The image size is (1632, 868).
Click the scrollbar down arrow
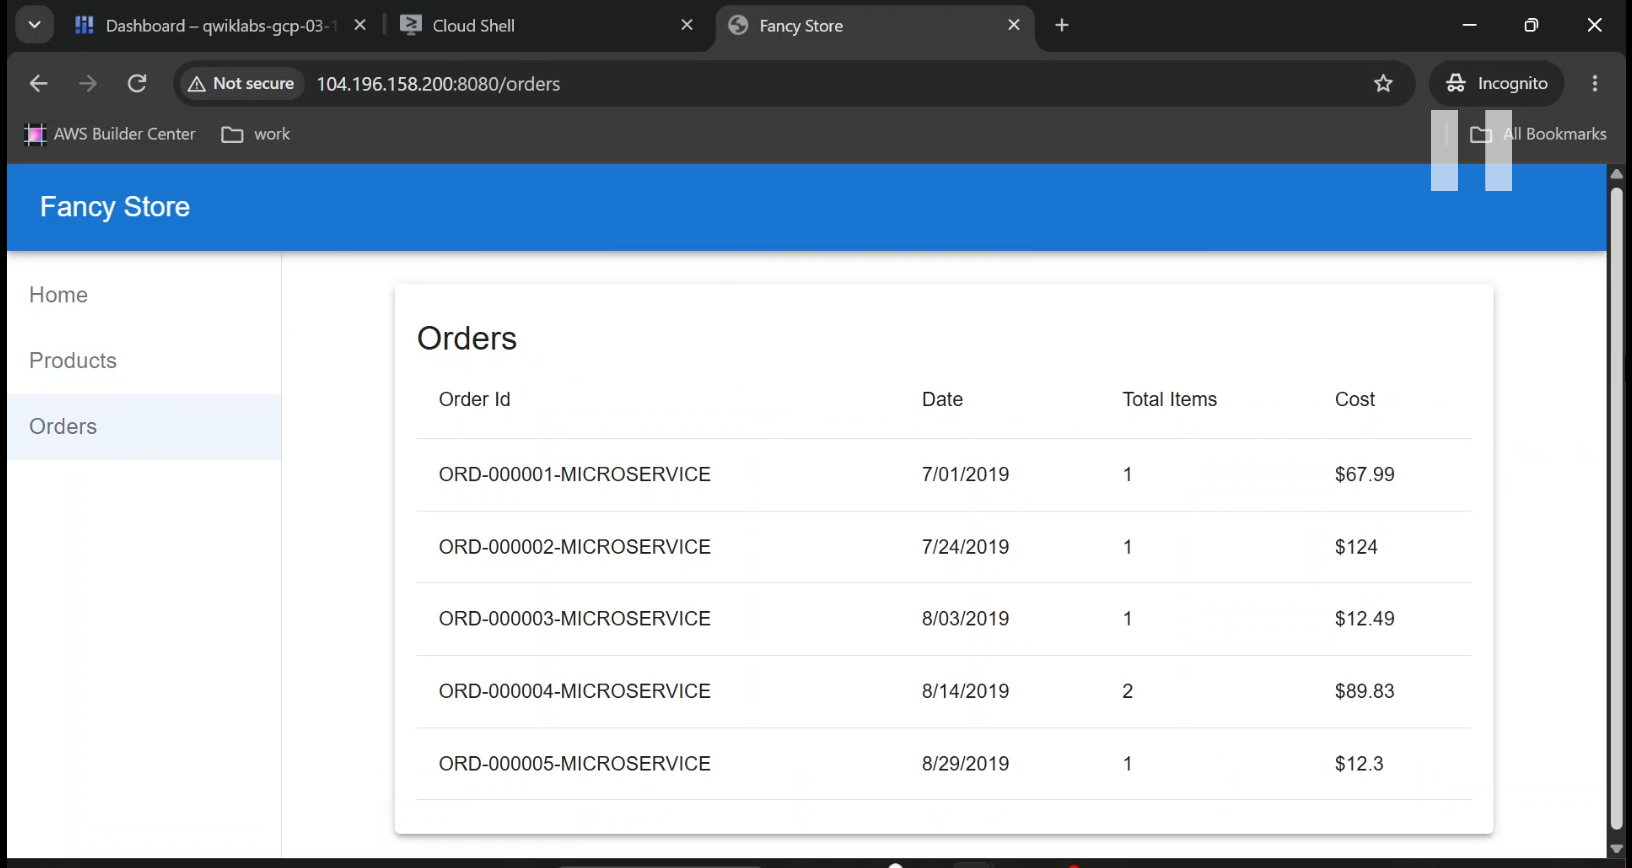tap(1617, 849)
